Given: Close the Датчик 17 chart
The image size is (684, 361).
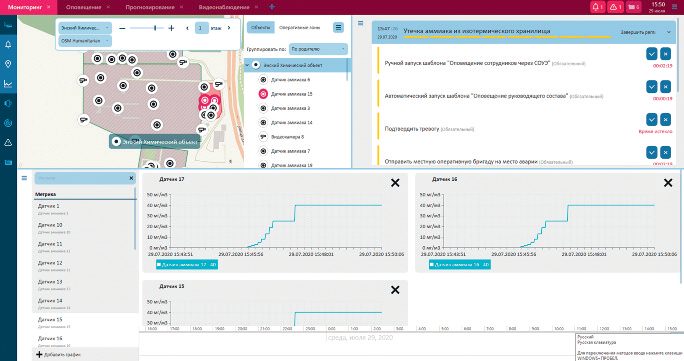Looking at the screenshot, I should [395, 183].
